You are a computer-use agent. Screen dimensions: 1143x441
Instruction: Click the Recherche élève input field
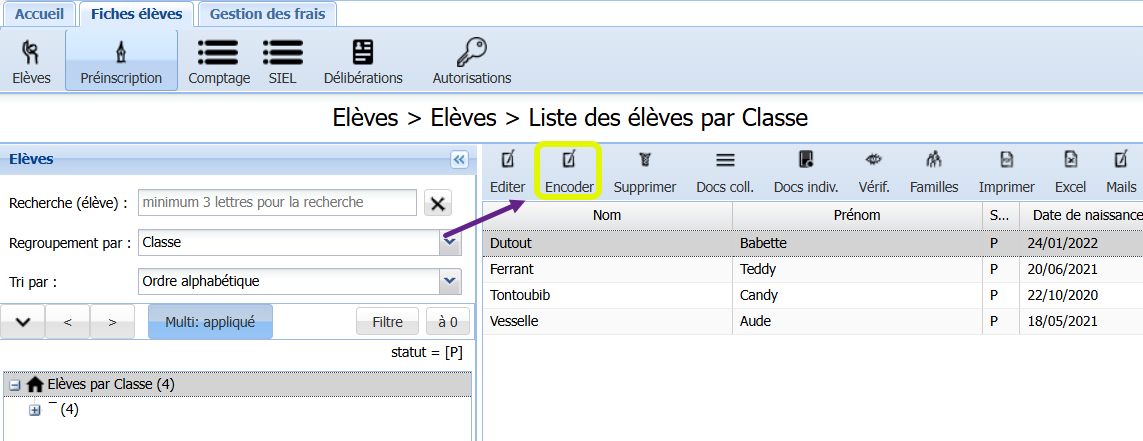point(277,203)
